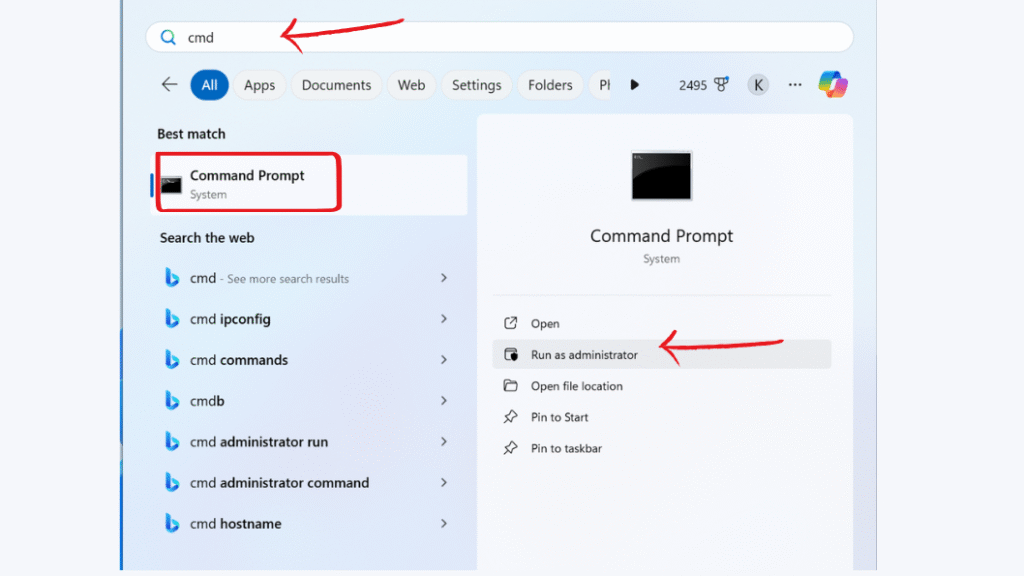Select the Command Prompt best match result

pos(310,185)
